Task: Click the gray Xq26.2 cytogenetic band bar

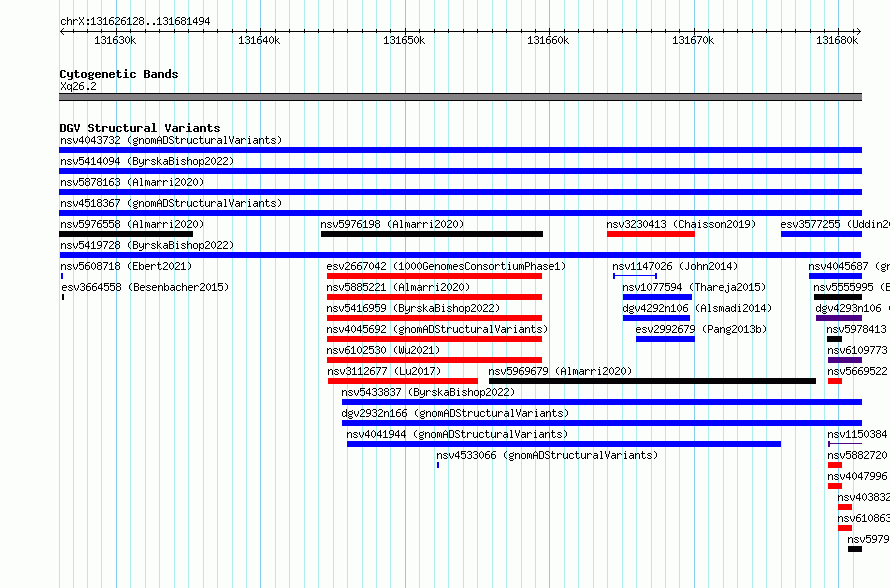Action: [x=460, y=97]
